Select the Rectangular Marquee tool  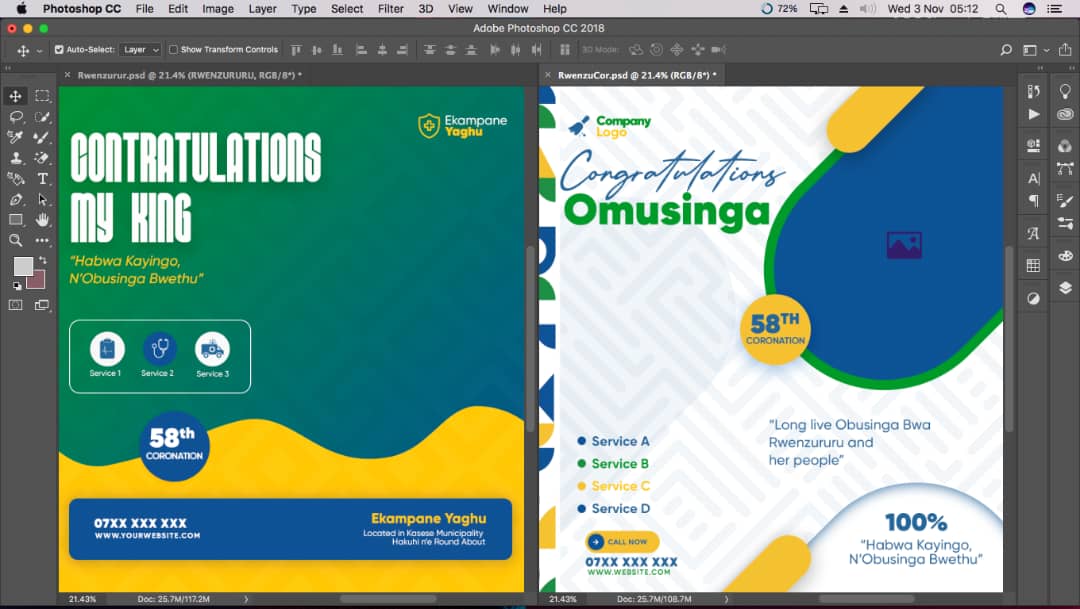[43, 97]
